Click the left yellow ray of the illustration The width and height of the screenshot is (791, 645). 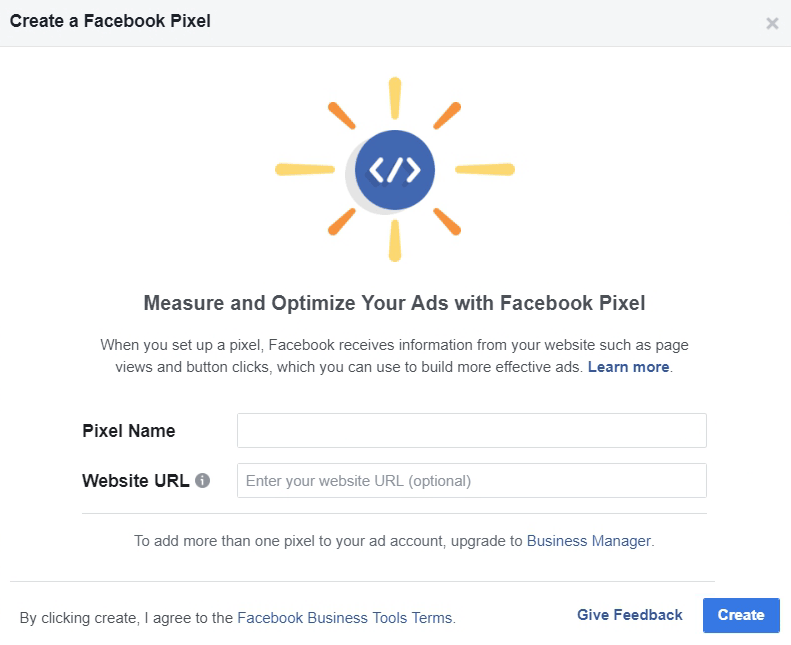click(304, 169)
